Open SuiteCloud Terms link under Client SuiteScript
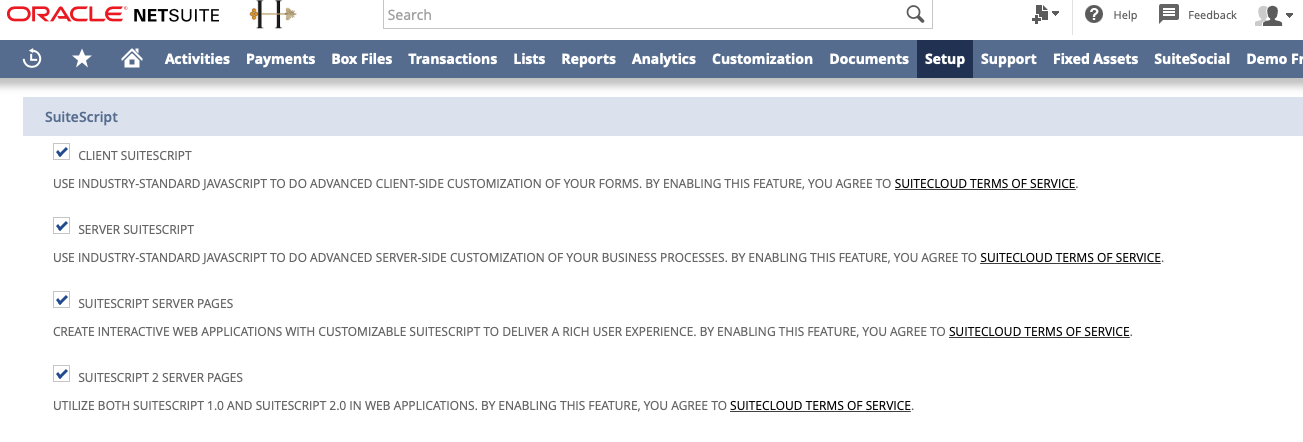The image size is (1303, 442). (x=985, y=184)
